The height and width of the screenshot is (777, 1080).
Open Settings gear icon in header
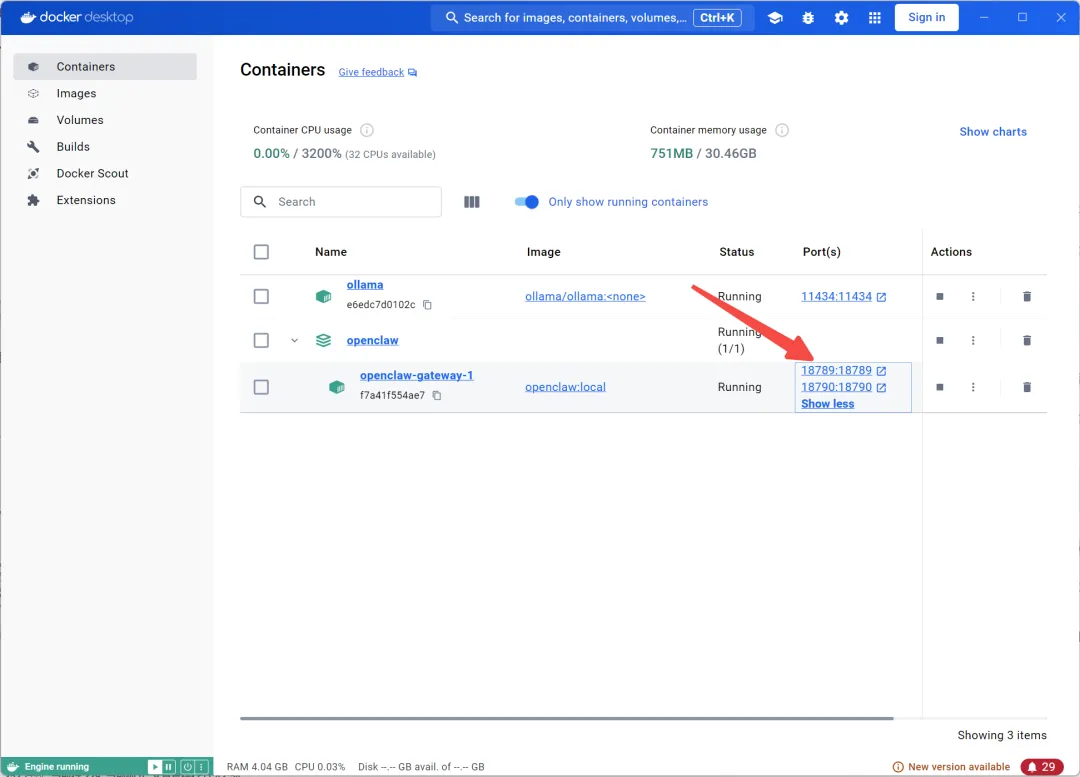coord(841,18)
